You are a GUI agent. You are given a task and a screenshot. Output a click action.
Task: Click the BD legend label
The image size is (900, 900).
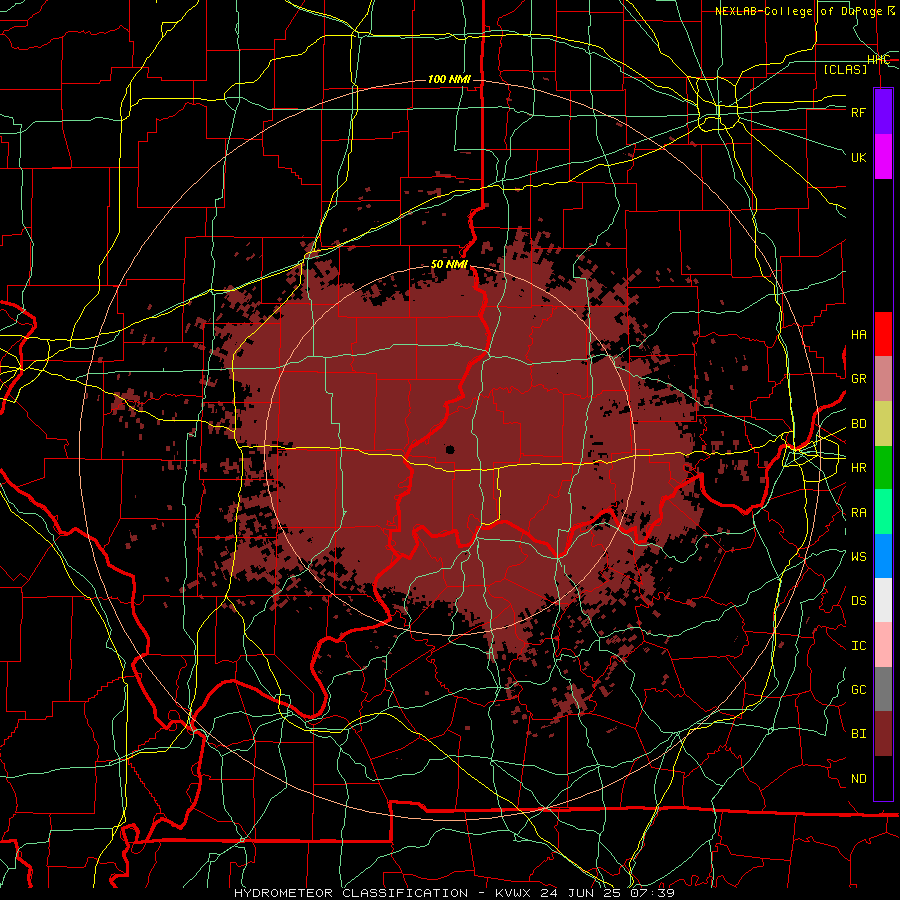(x=858, y=424)
